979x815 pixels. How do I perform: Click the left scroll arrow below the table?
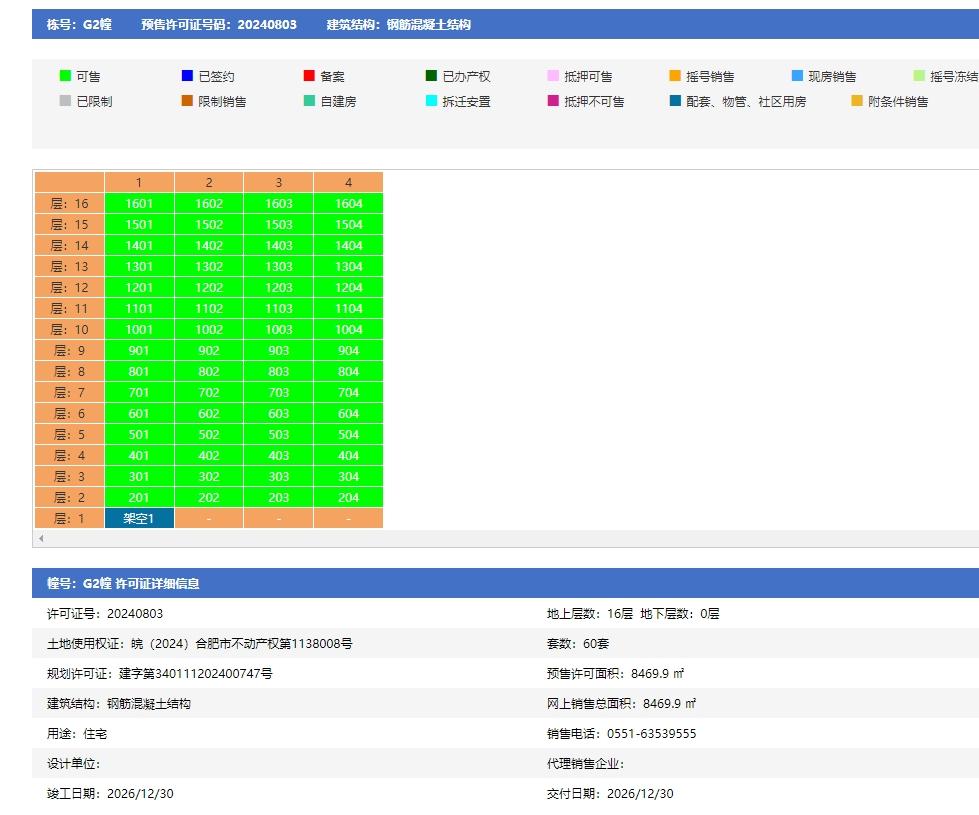tap(41, 538)
